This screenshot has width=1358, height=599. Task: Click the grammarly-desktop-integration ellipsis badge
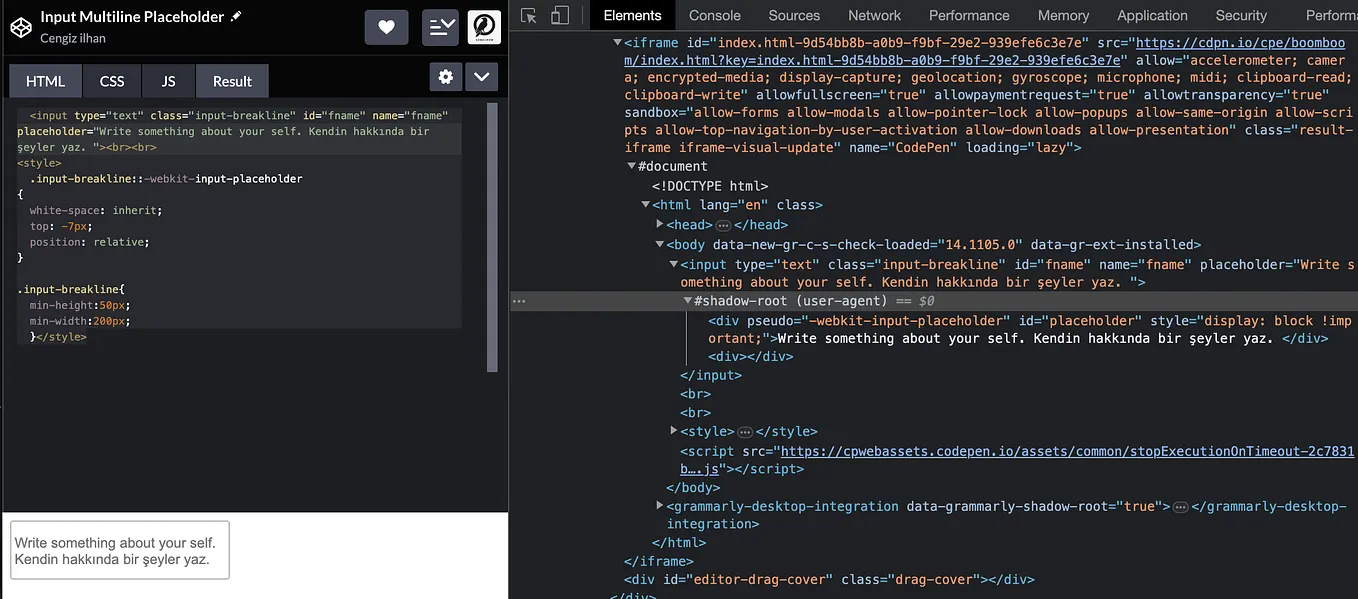(1180, 508)
